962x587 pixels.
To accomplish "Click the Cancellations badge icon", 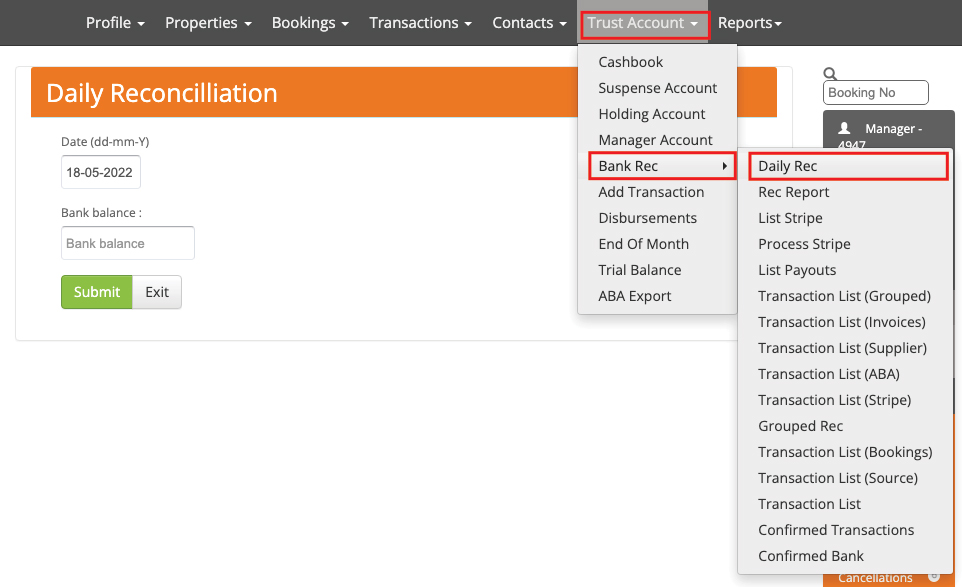I will point(933,577).
